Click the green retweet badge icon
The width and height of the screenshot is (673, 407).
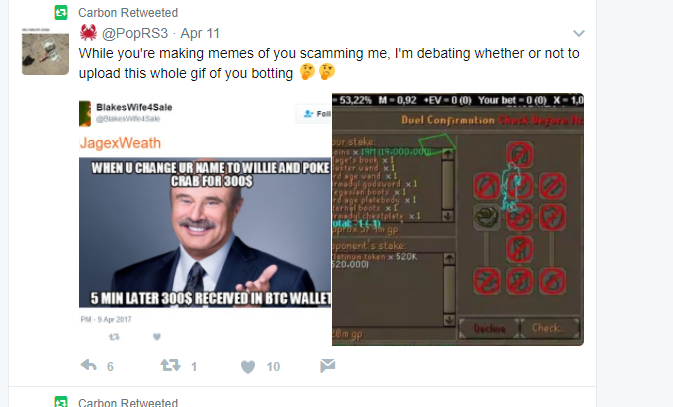coord(61,13)
